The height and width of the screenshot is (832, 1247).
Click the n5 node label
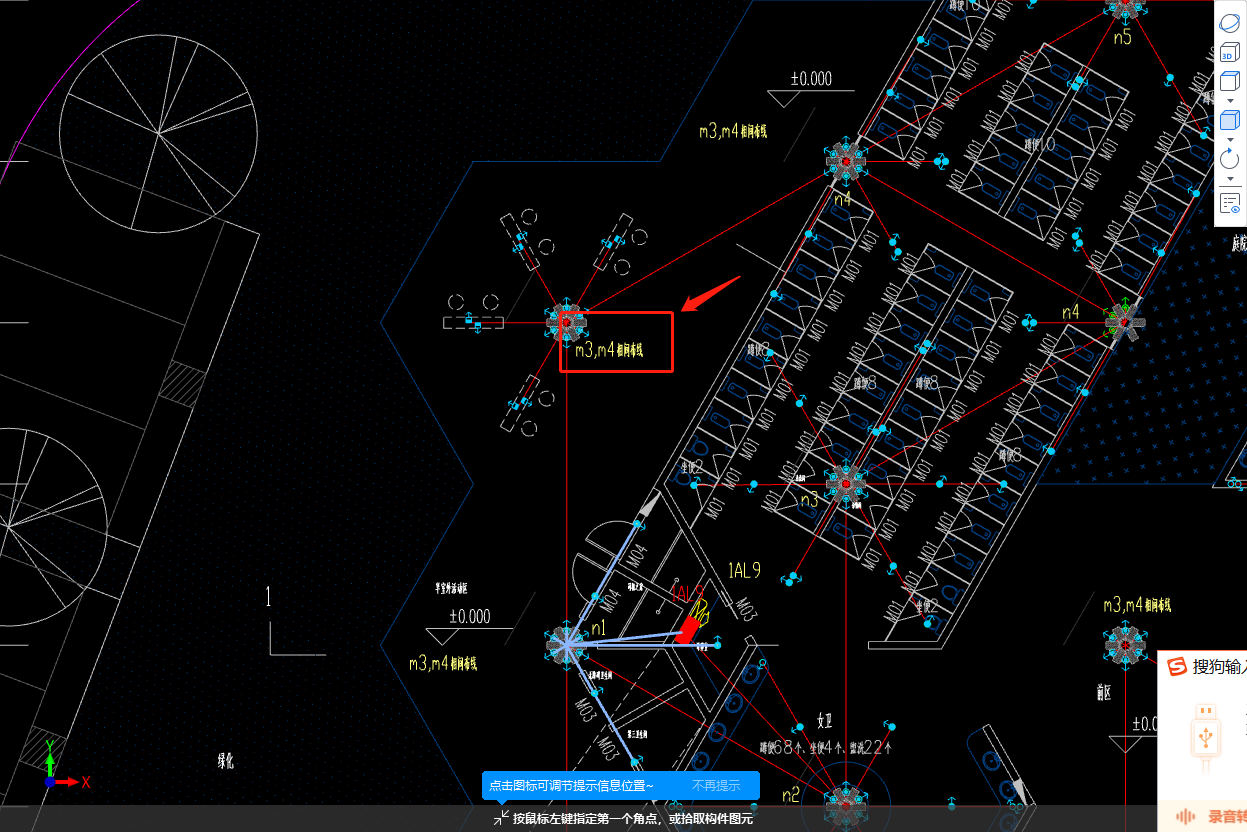click(1122, 38)
